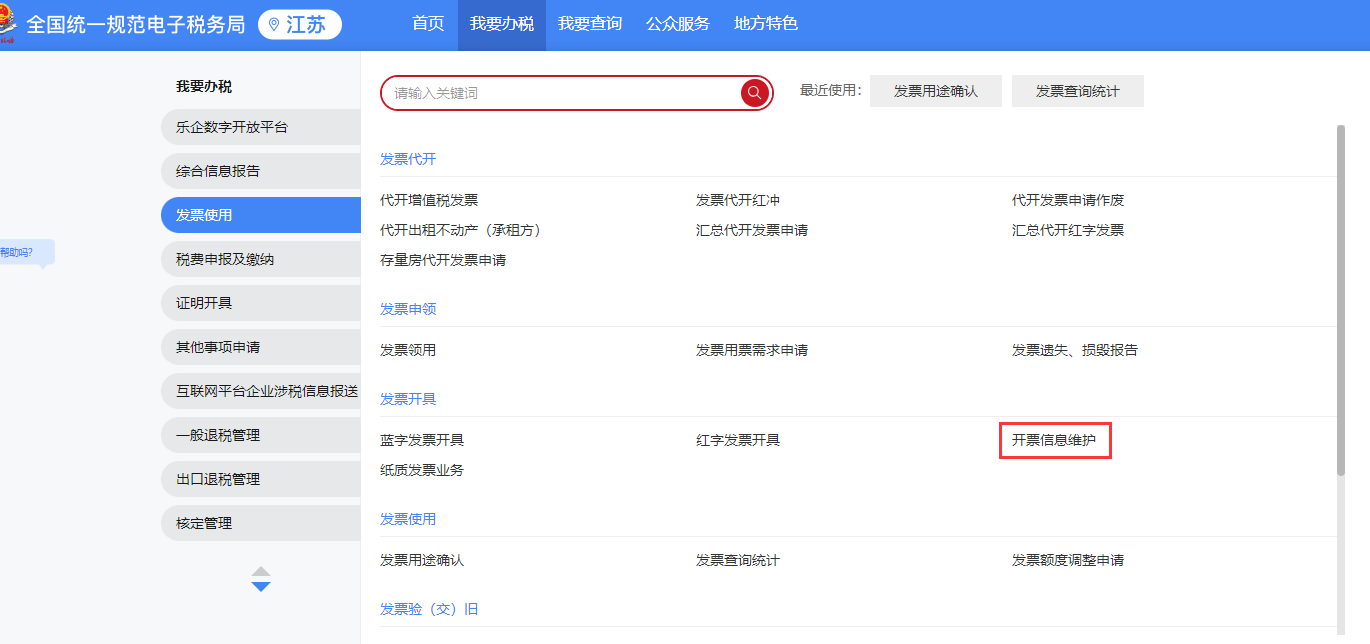Open the highlighted 开票信息维护 link
Image resolution: width=1370 pixels, height=644 pixels.
(x=1055, y=440)
